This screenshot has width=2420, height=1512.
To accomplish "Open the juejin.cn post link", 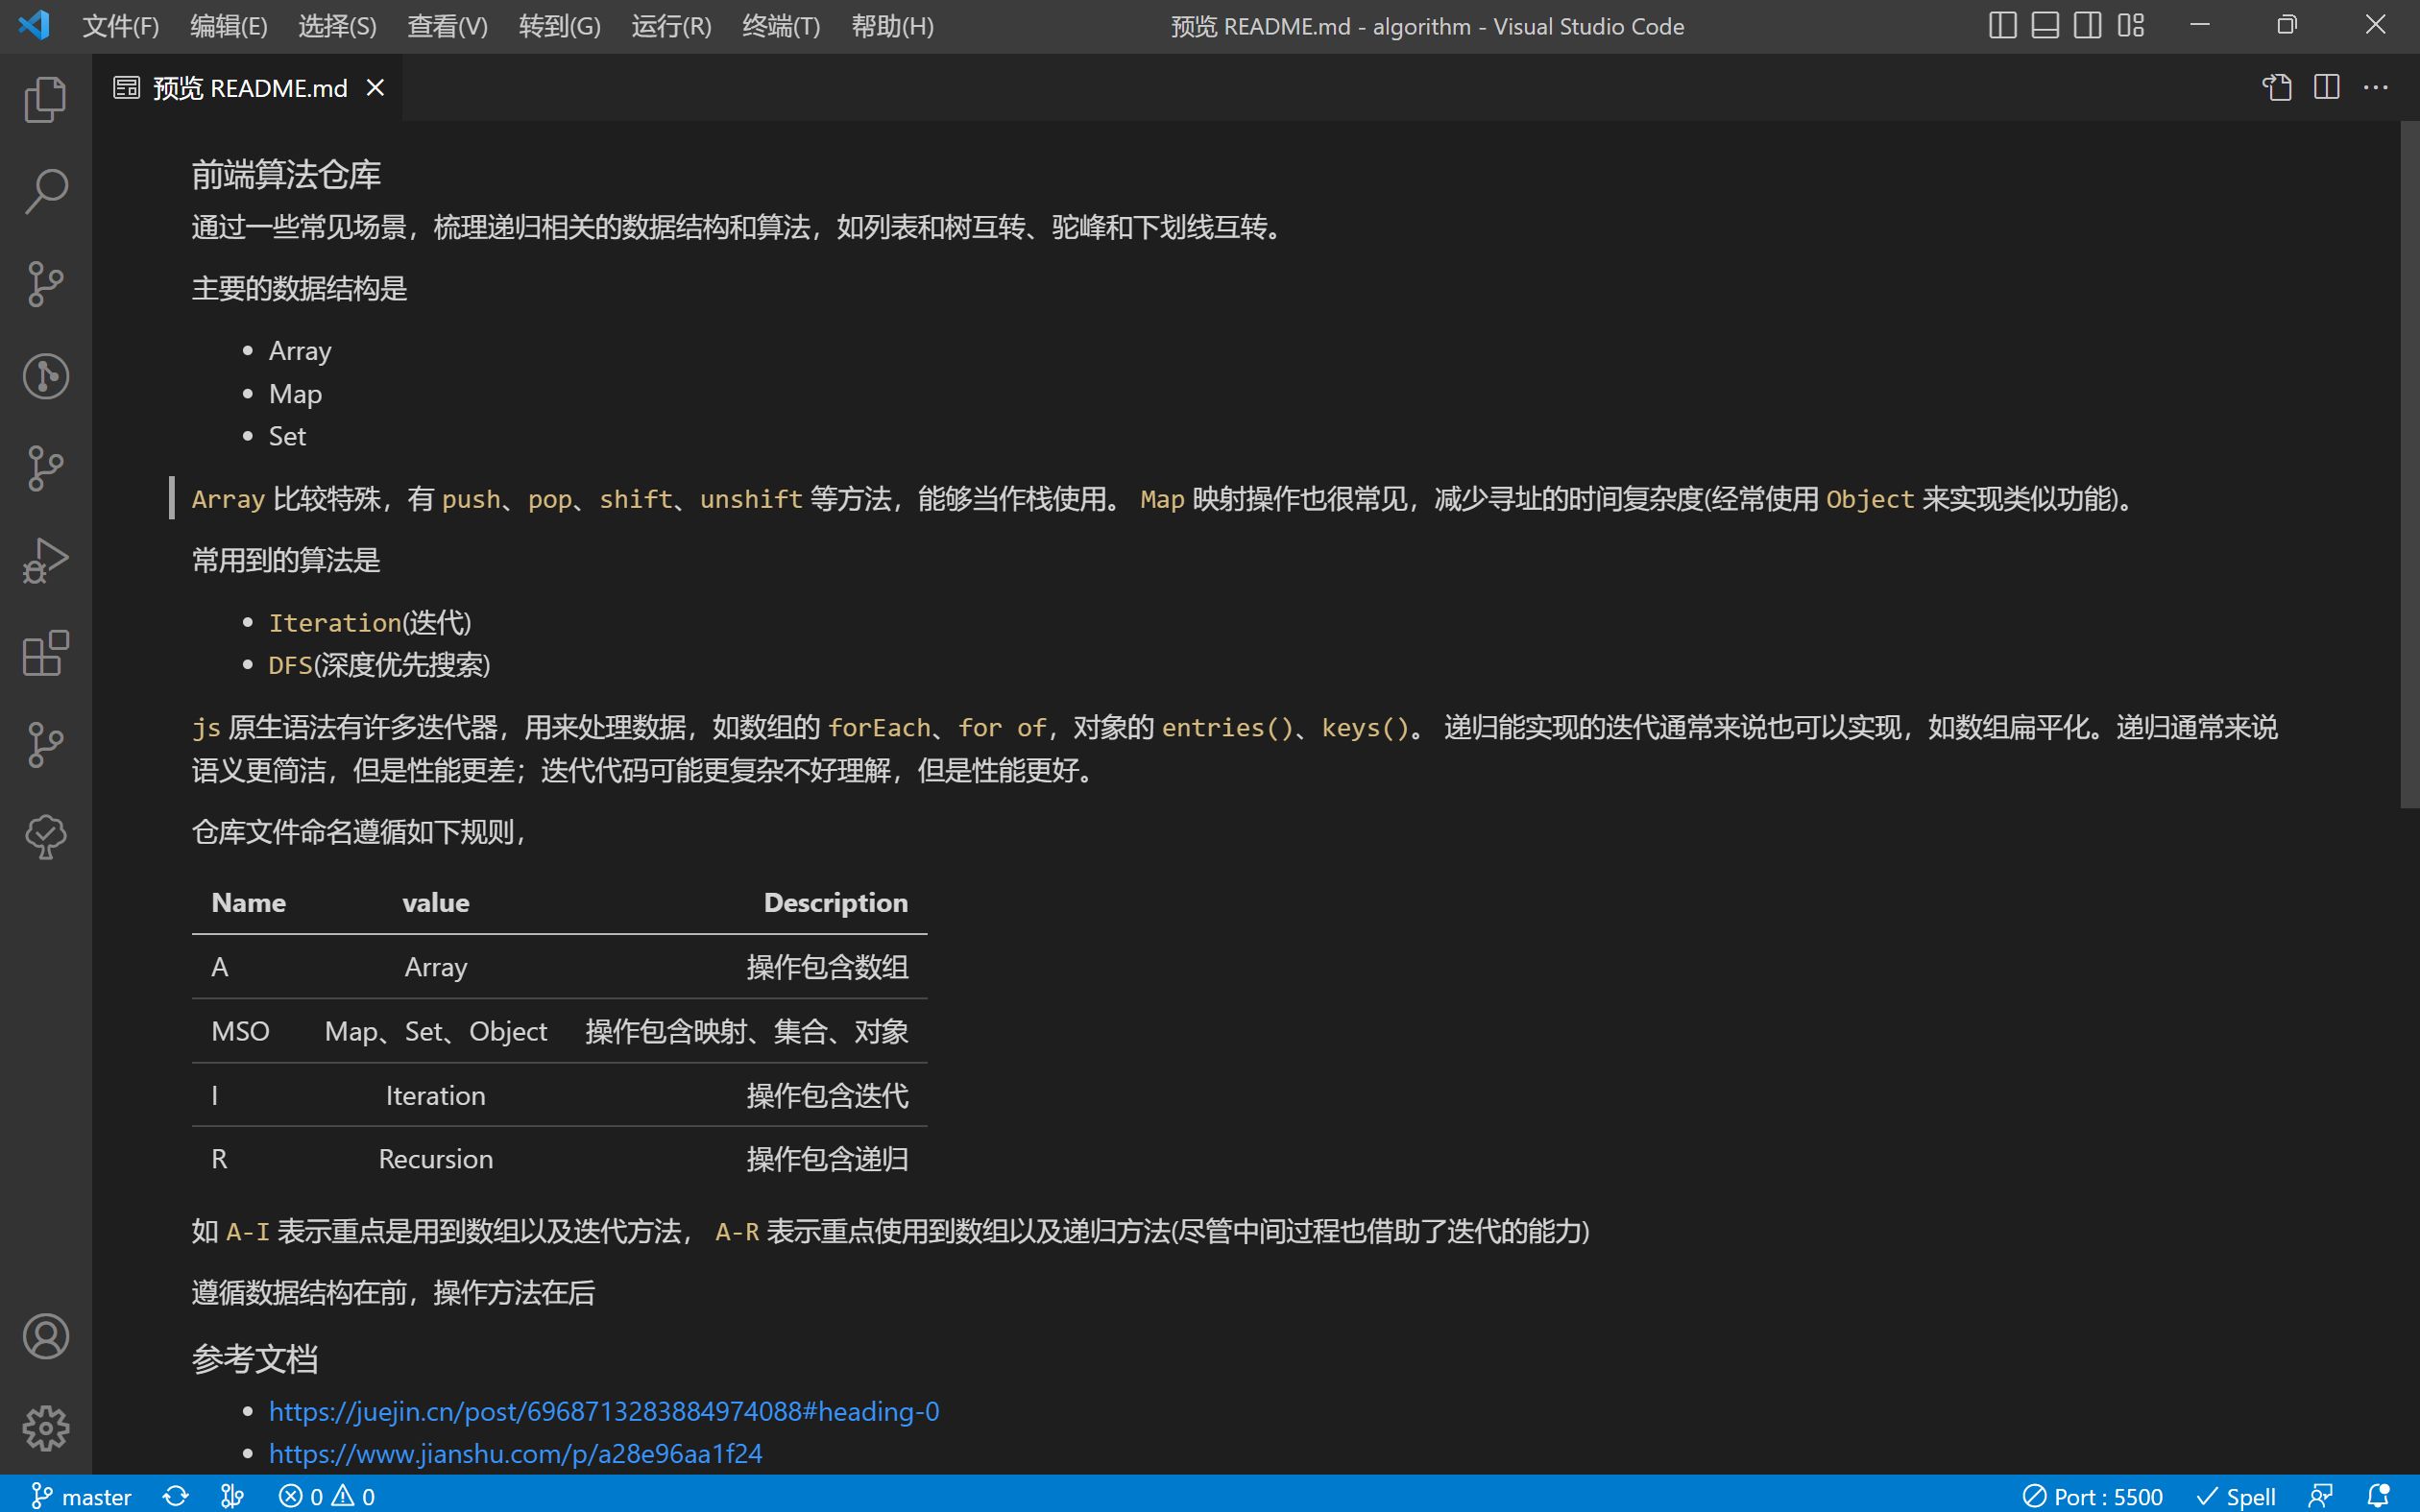I will click(604, 1411).
